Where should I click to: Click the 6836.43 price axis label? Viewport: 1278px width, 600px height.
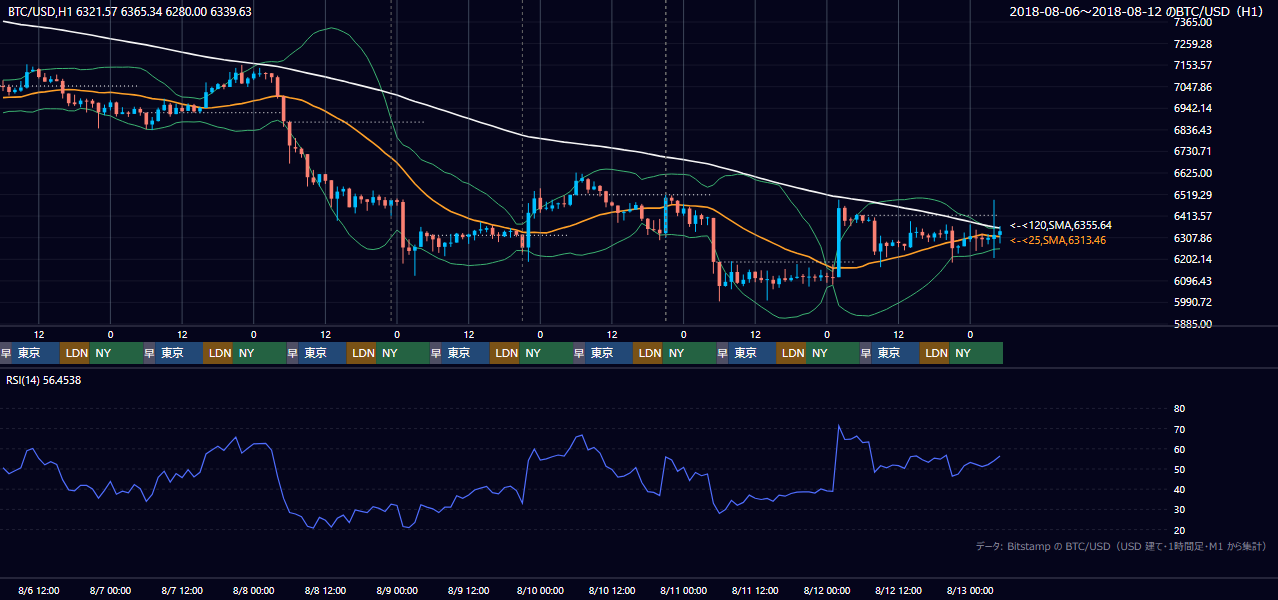point(1192,130)
